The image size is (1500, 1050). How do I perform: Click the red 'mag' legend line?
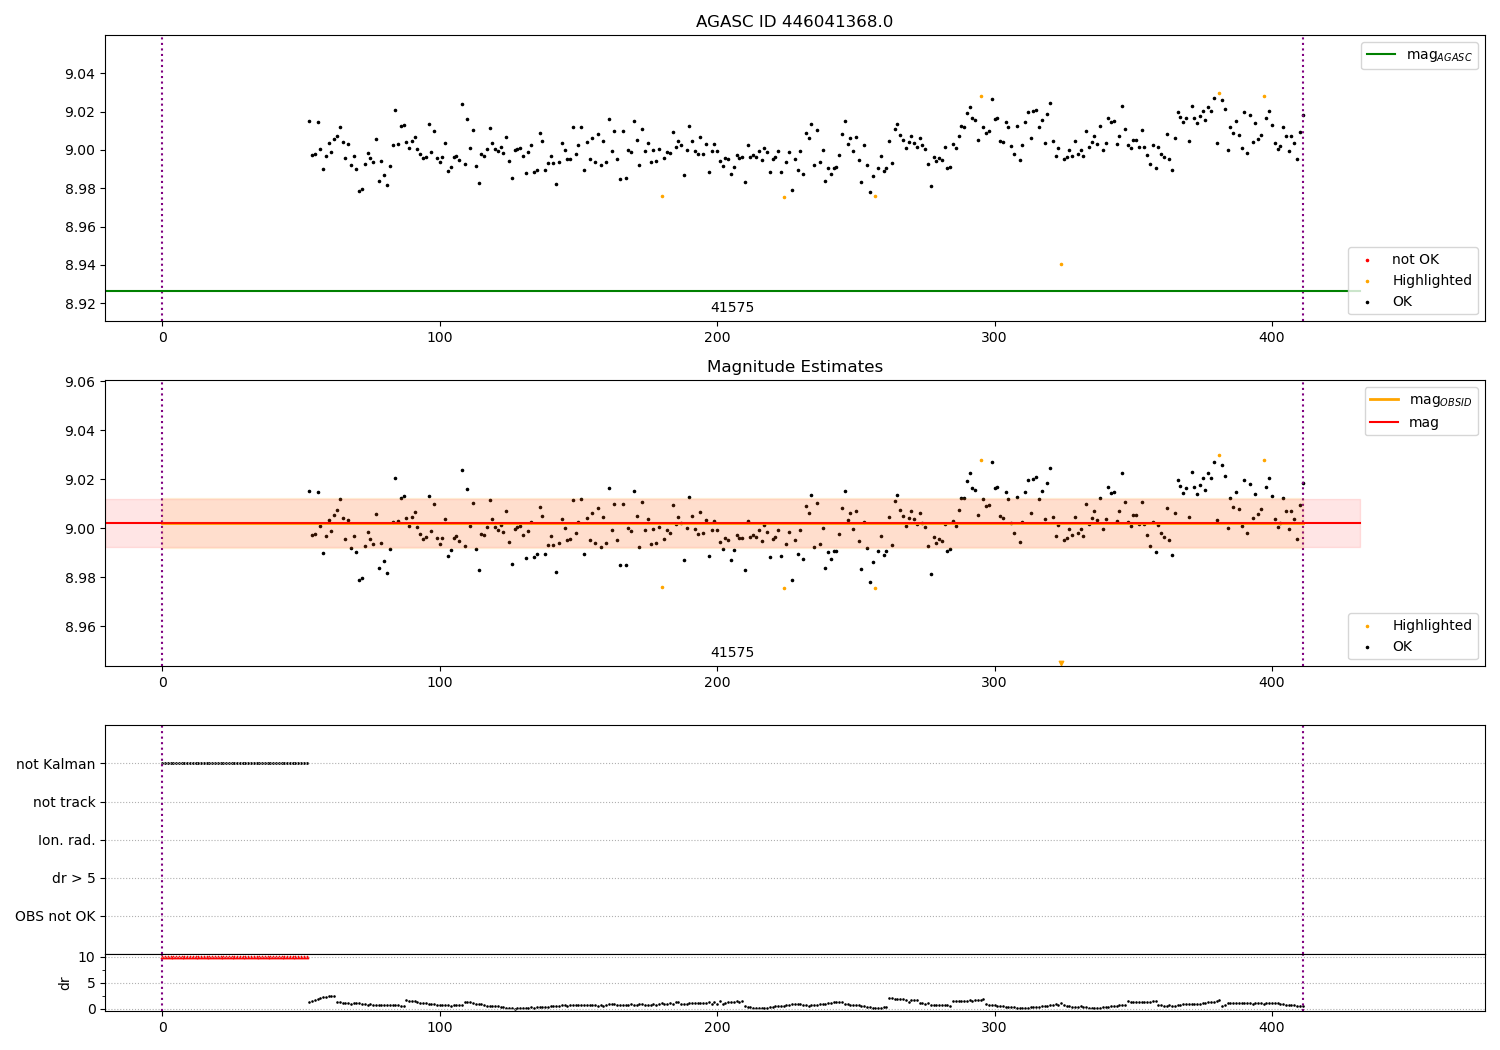pos(1384,423)
